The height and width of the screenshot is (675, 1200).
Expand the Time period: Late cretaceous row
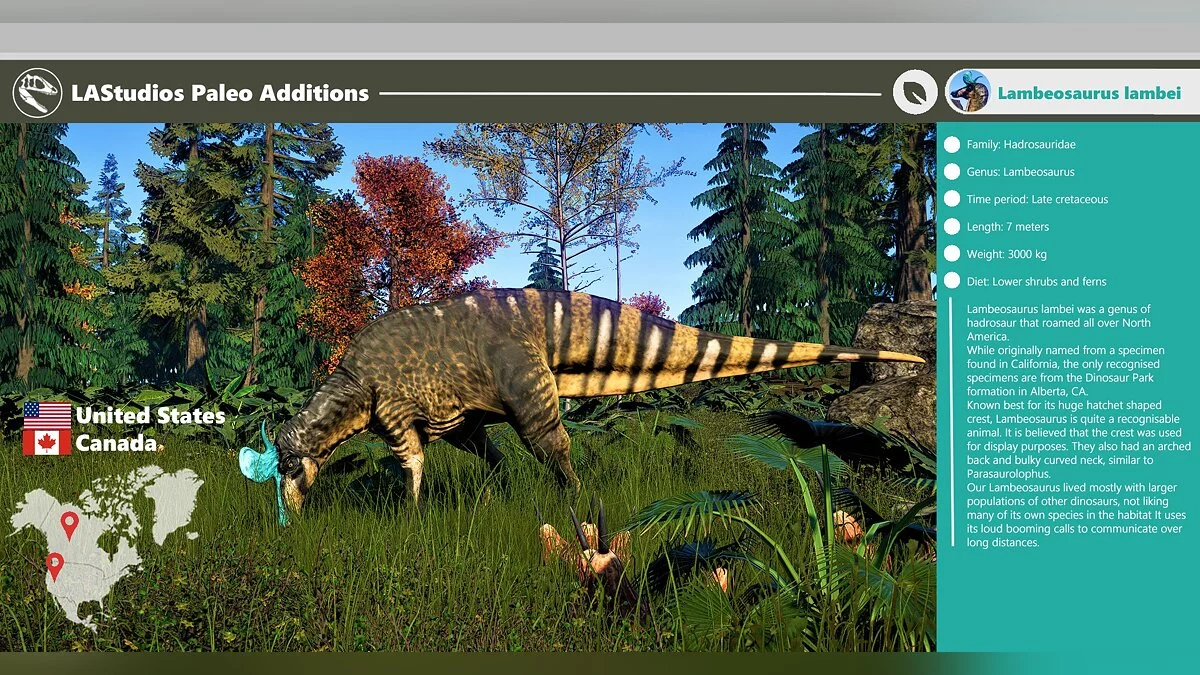pos(1035,199)
